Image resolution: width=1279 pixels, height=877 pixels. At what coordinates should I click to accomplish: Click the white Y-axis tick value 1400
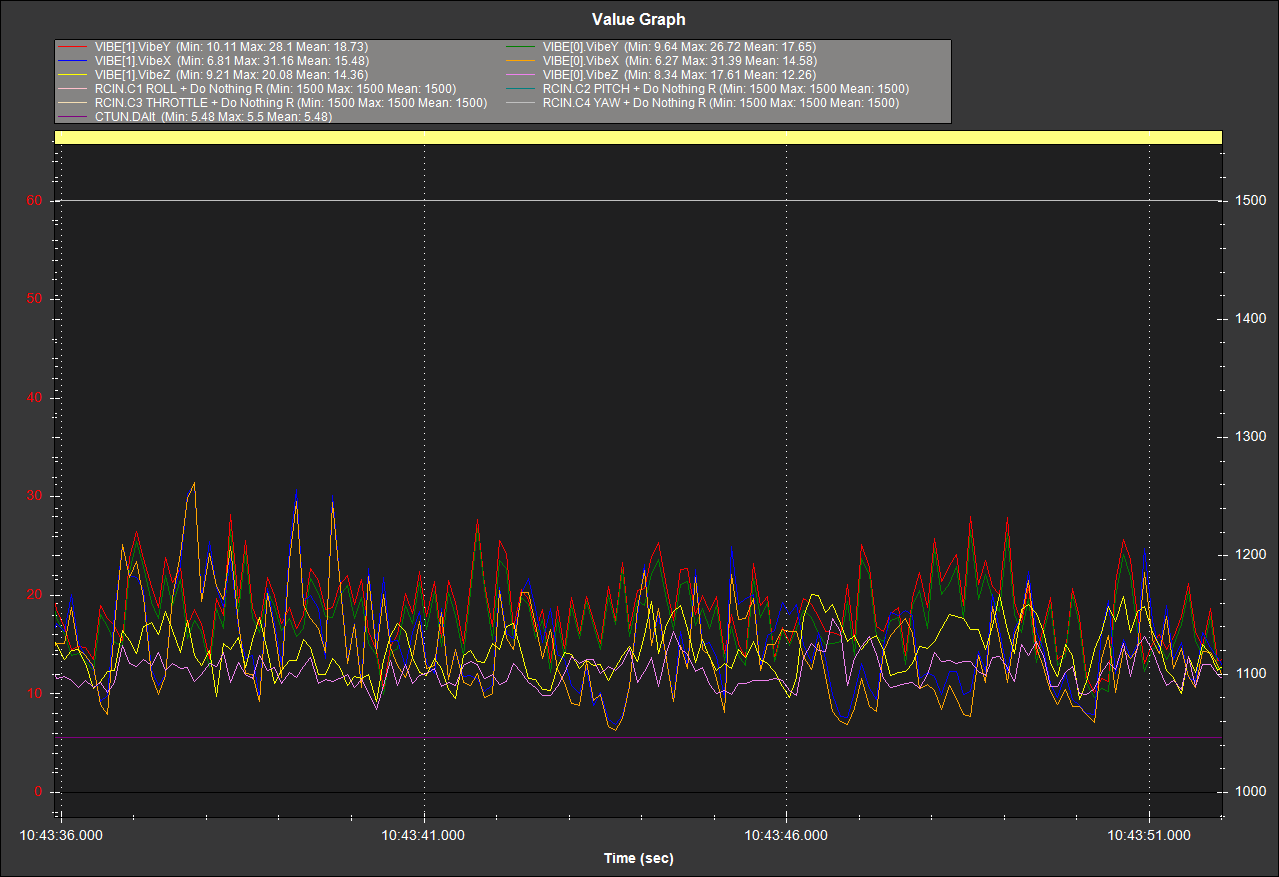(1252, 318)
